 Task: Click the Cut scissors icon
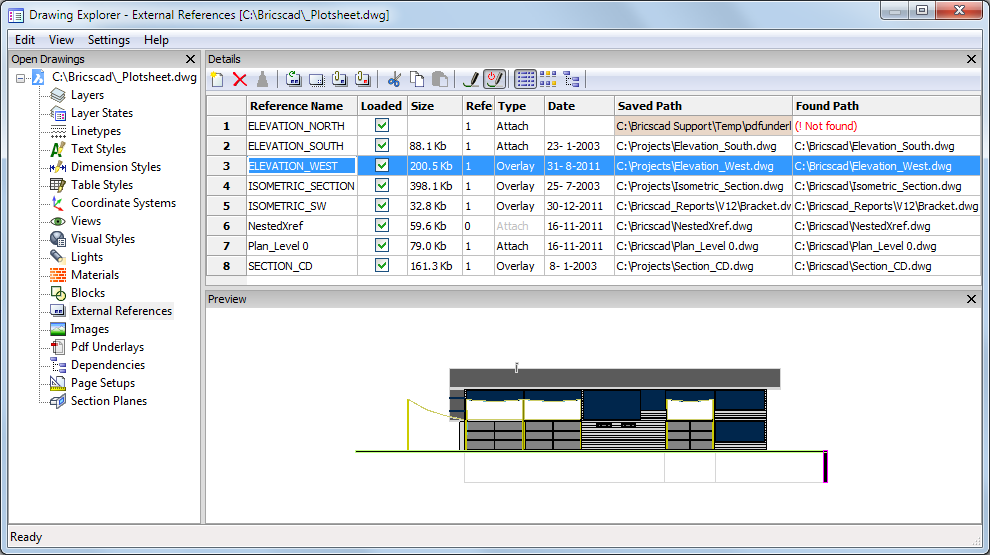click(x=394, y=80)
